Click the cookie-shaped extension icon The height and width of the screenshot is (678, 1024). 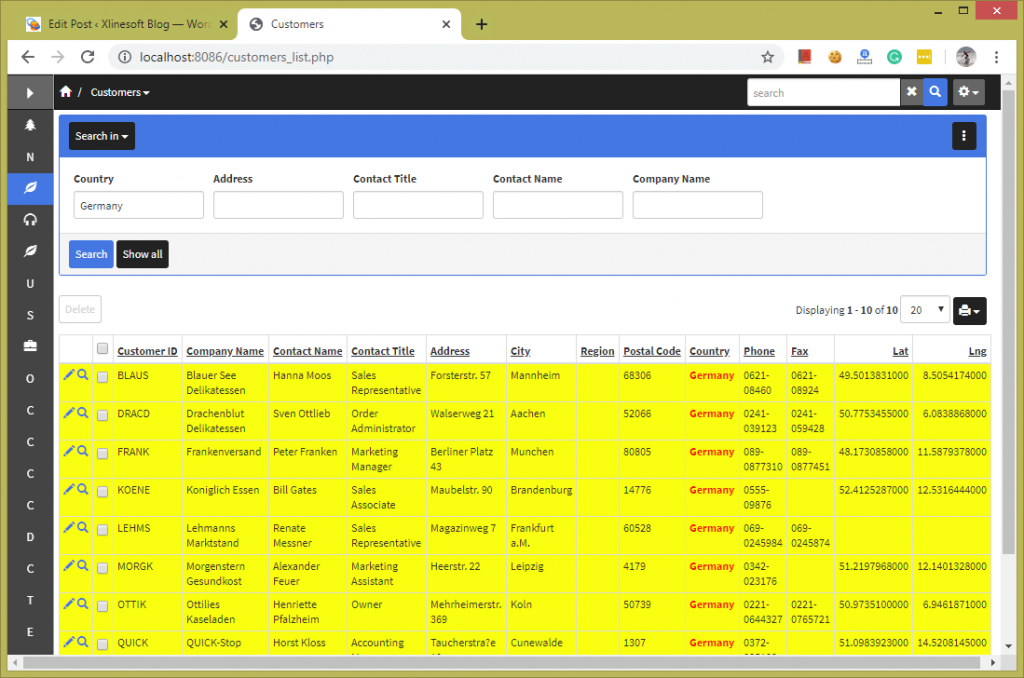[x=834, y=57]
